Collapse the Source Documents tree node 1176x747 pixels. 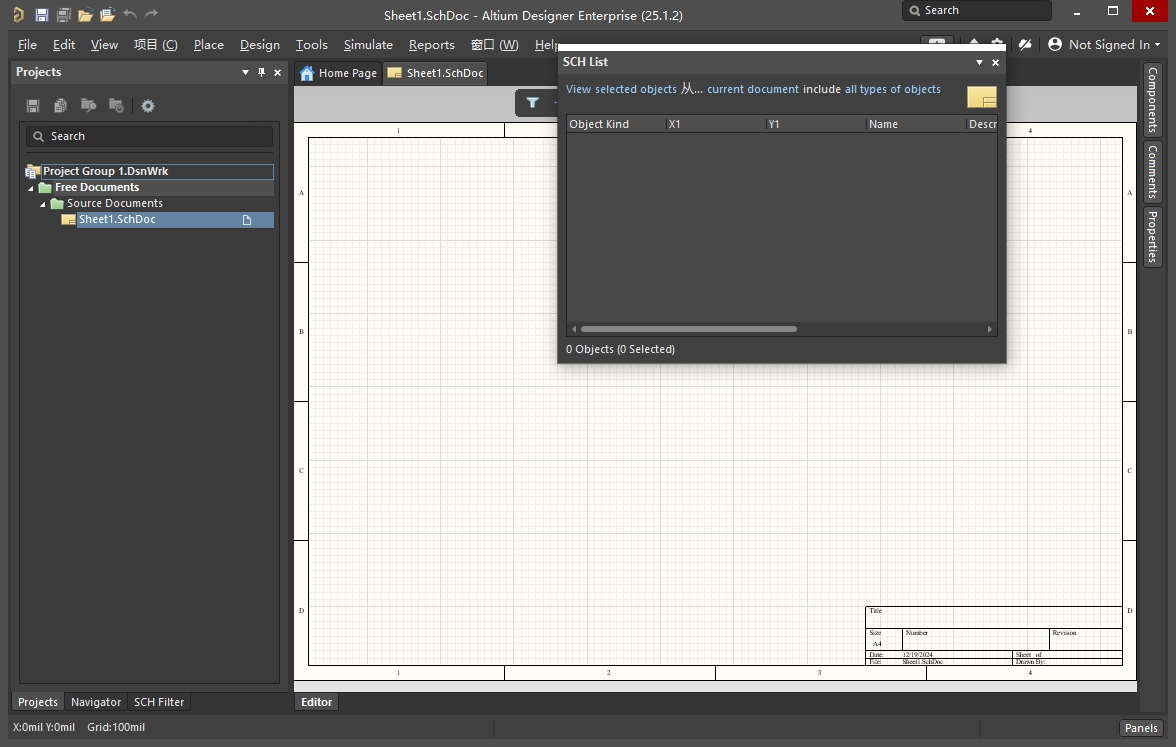pyautogui.click(x=43, y=204)
